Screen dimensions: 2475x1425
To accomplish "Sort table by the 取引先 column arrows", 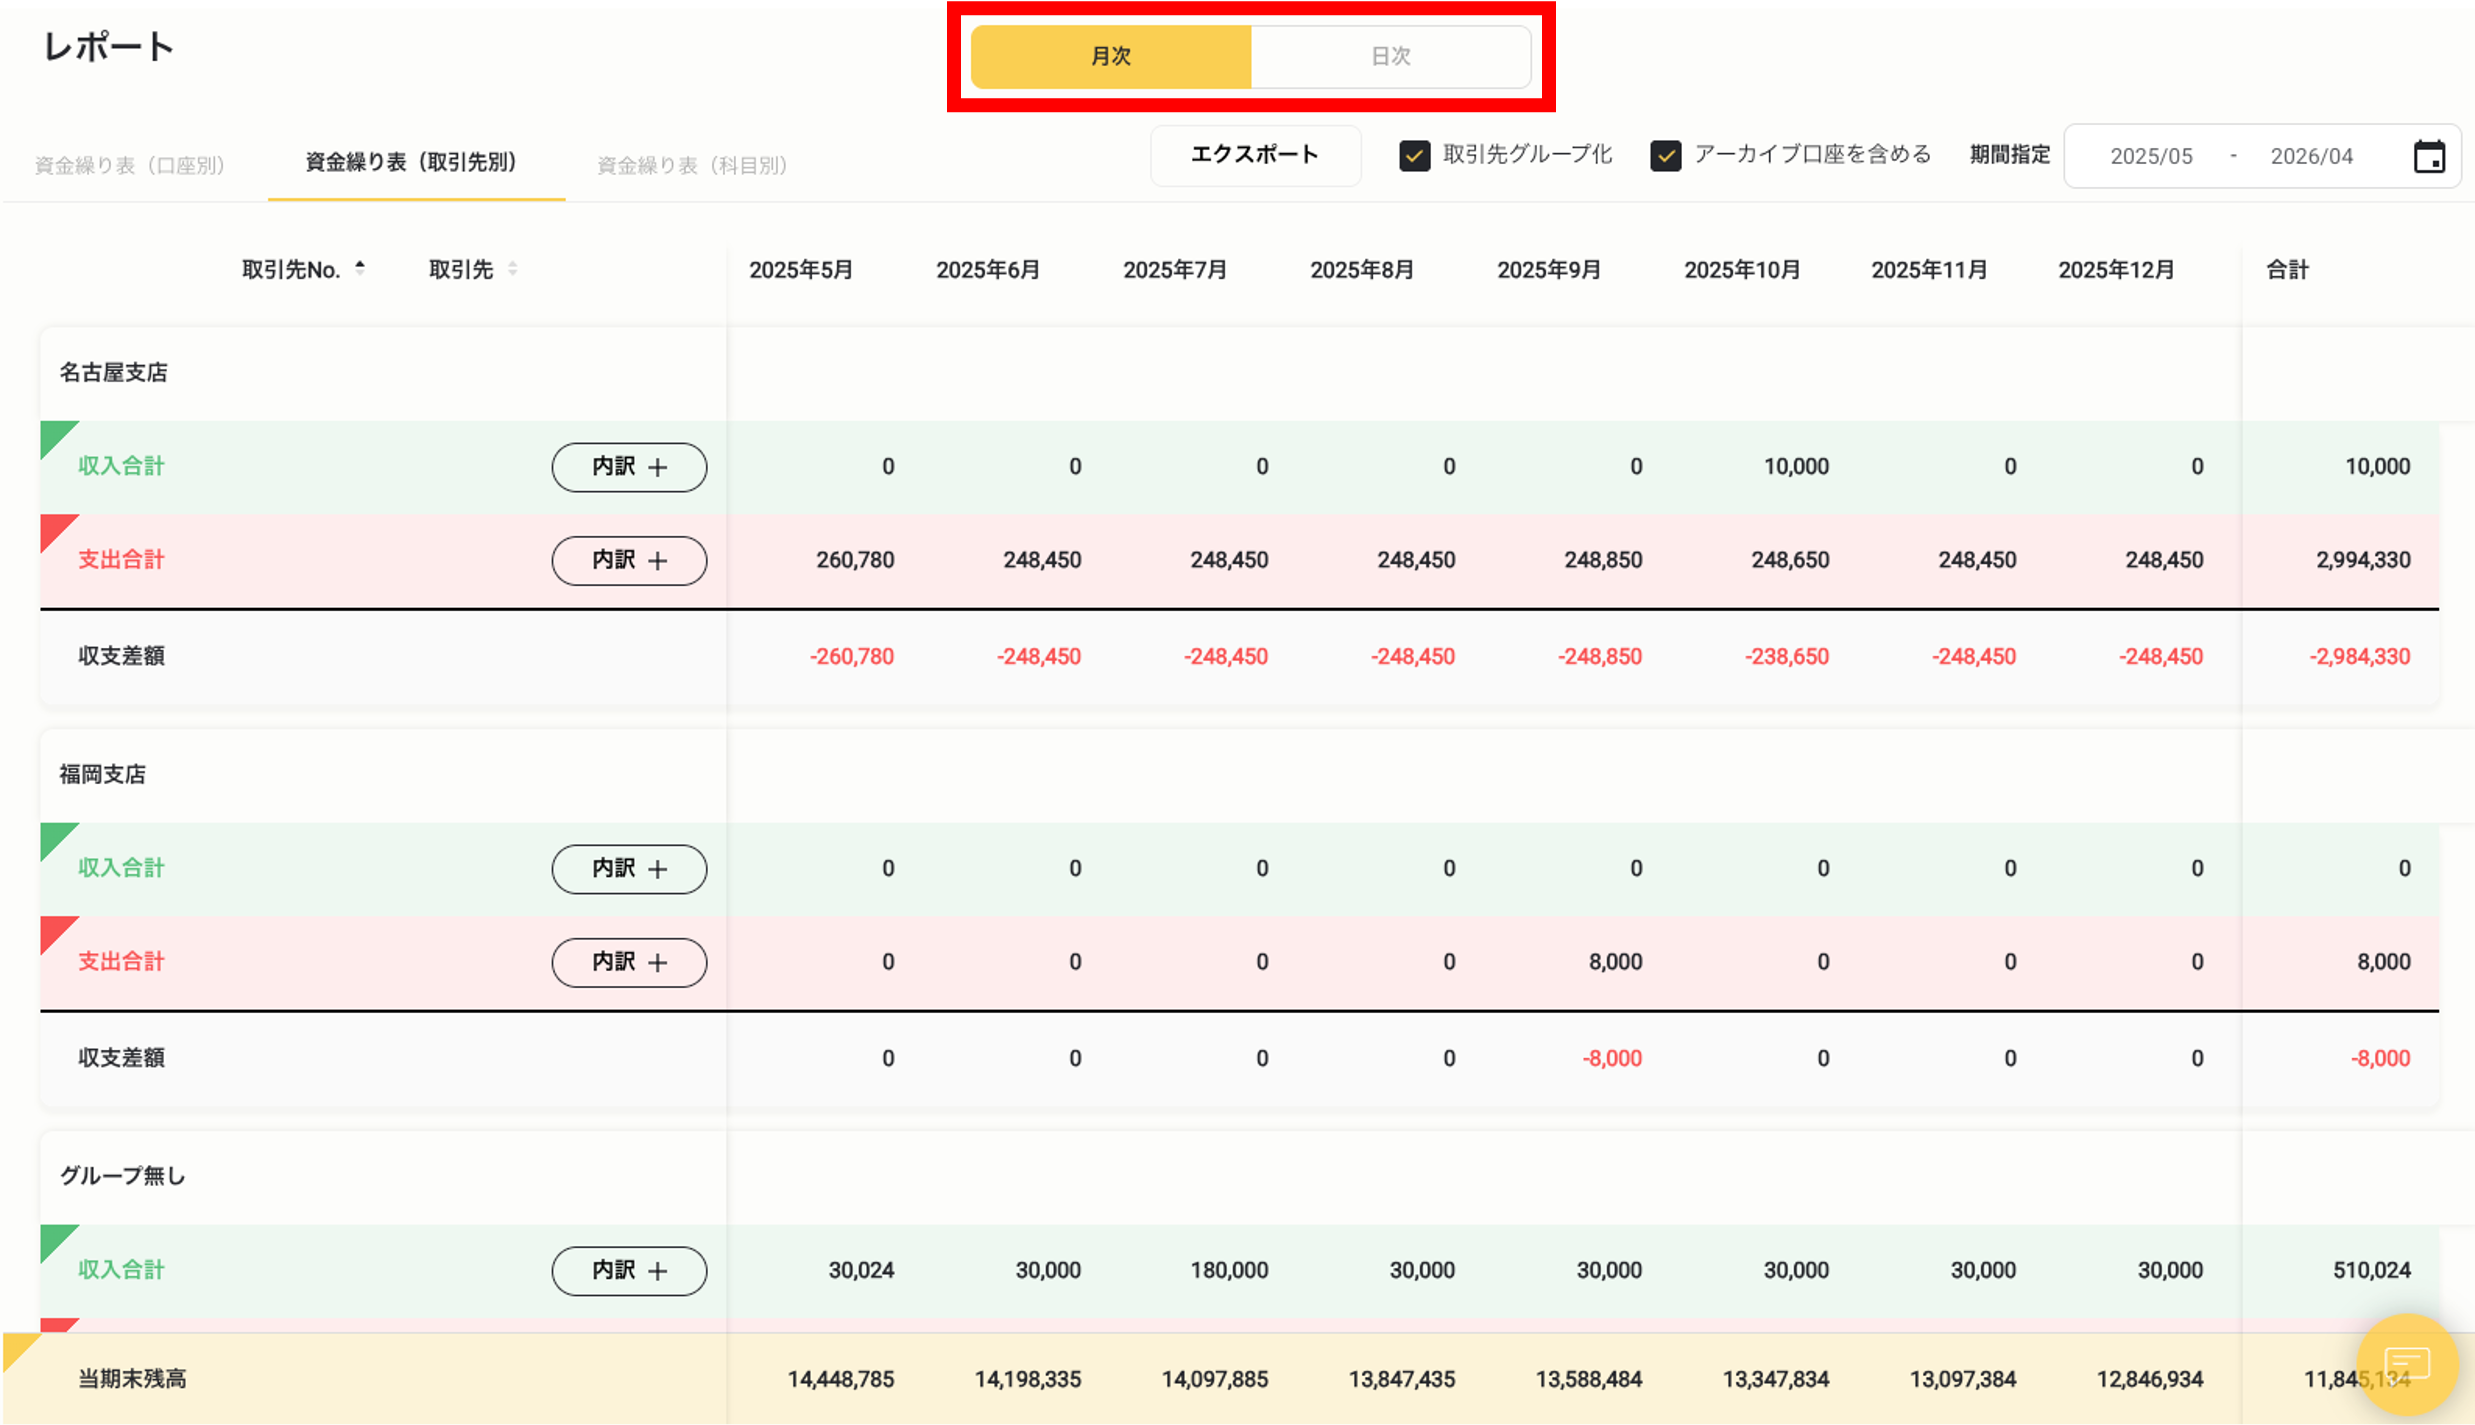I will click(x=513, y=268).
